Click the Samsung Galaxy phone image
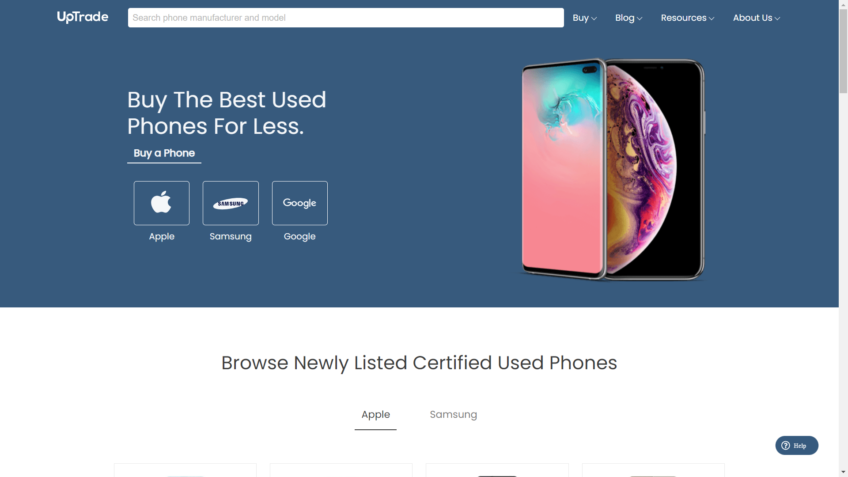 coord(562,169)
